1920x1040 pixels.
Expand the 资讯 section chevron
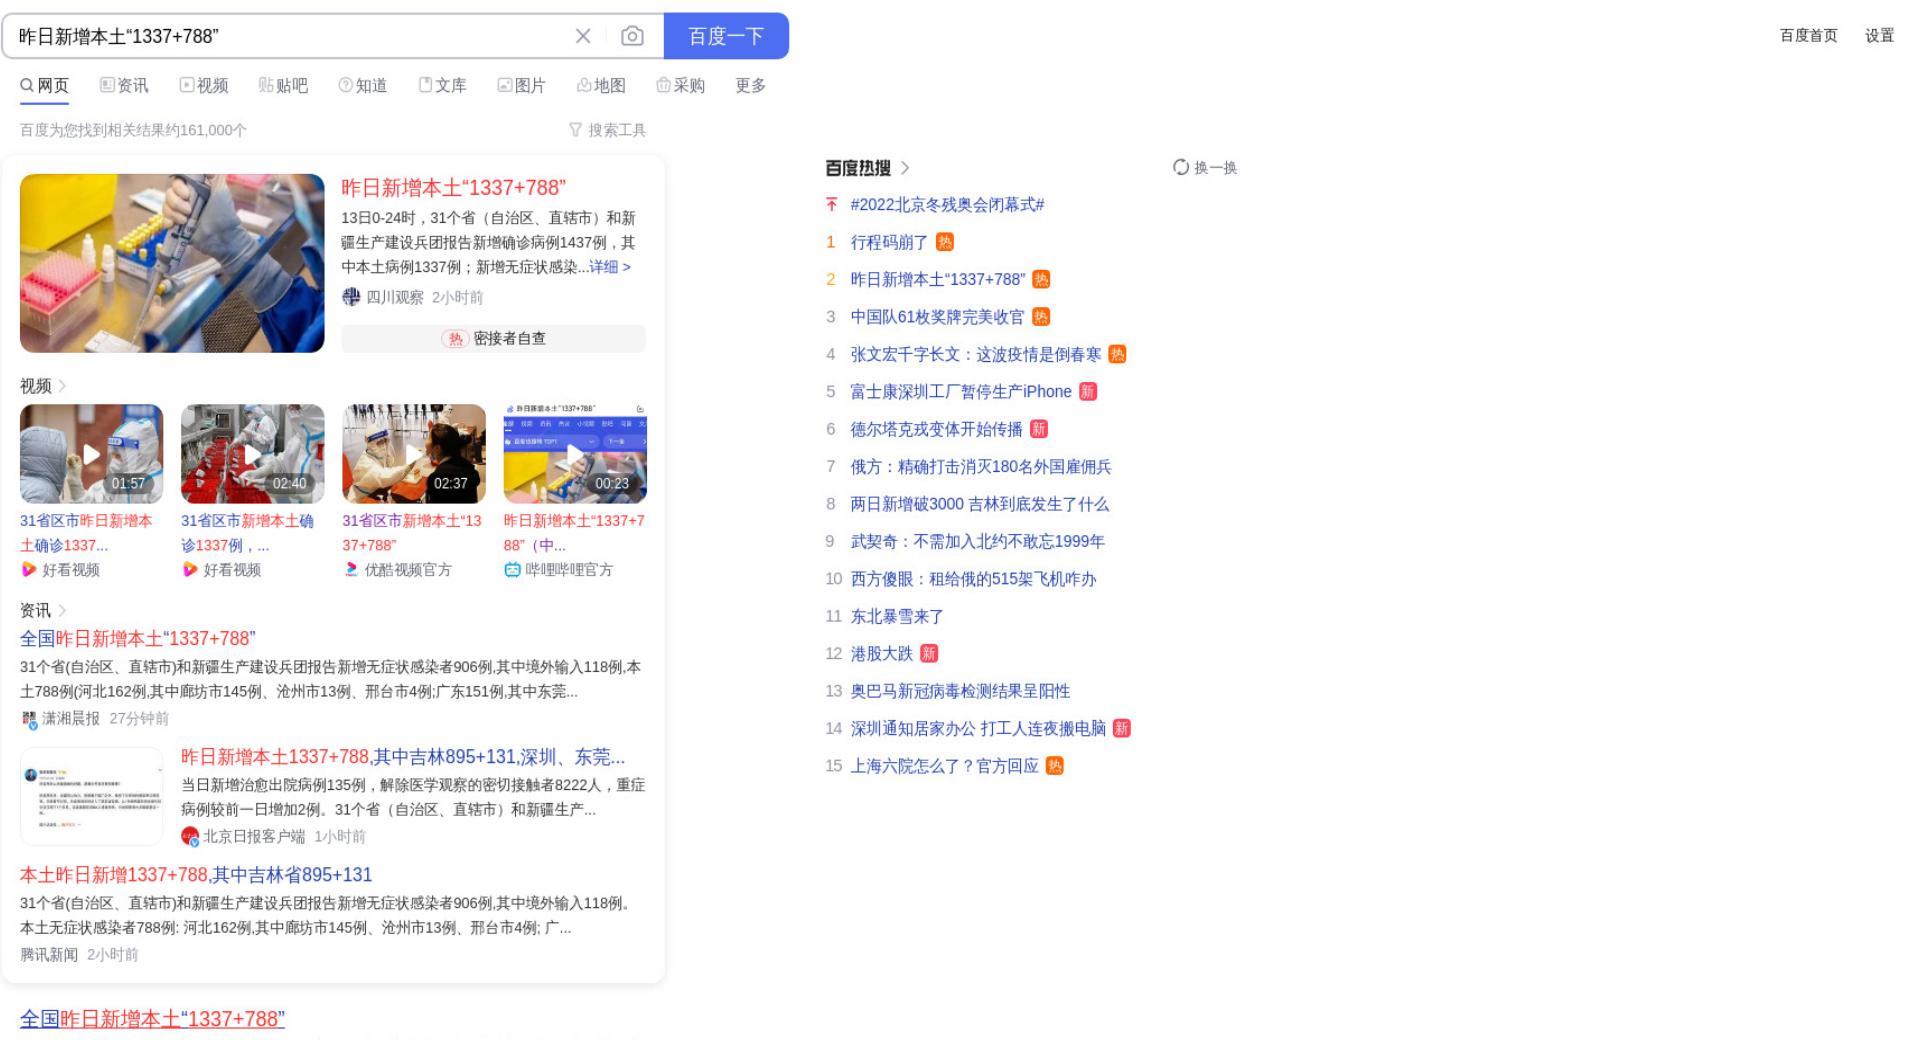[63, 610]
